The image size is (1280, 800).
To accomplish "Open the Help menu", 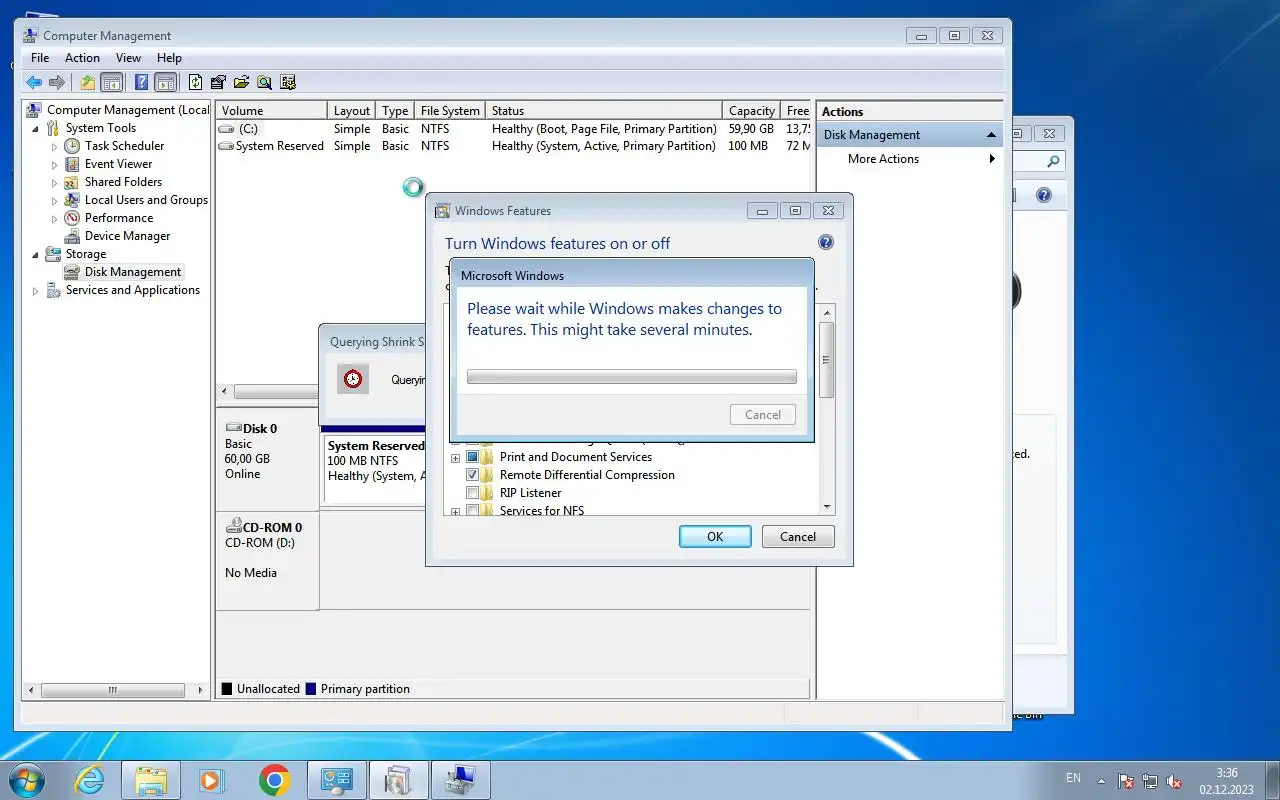I will pyautogui.click(x=169, y=58).
